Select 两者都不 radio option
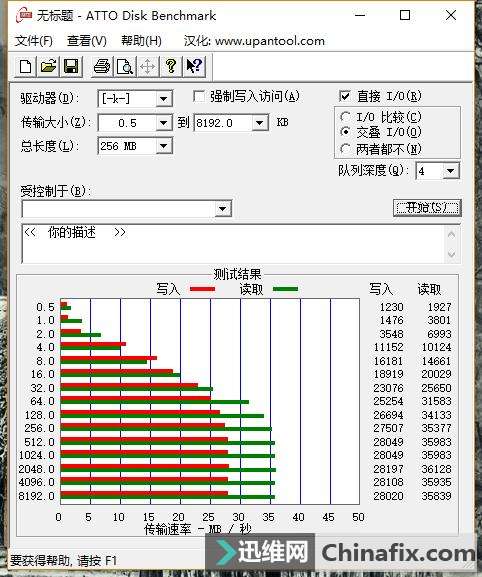This screenshot has width=482, height=577. pyautogui.click(x=345, y=149)
